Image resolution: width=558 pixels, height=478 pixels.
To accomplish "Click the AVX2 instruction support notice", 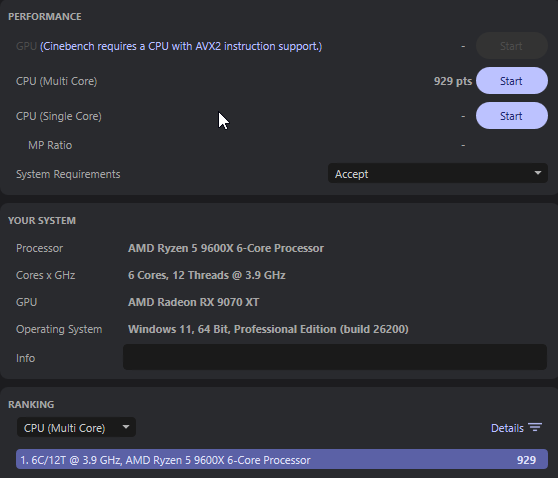I will pos(181,46).
